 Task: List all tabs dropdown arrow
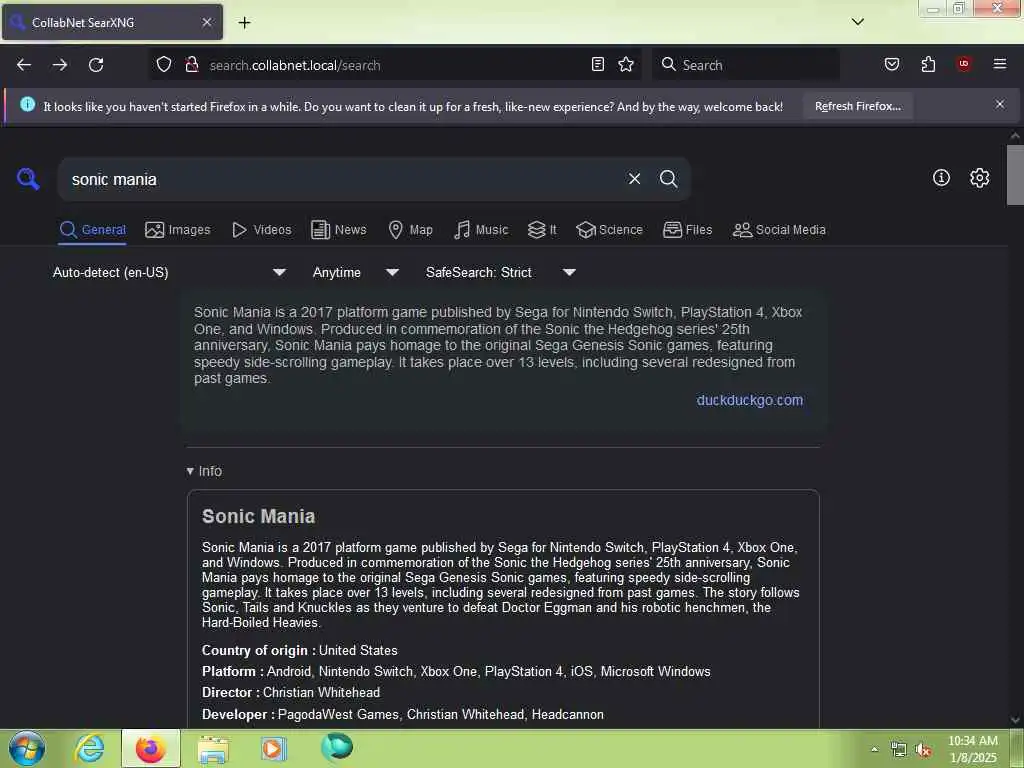858,22
